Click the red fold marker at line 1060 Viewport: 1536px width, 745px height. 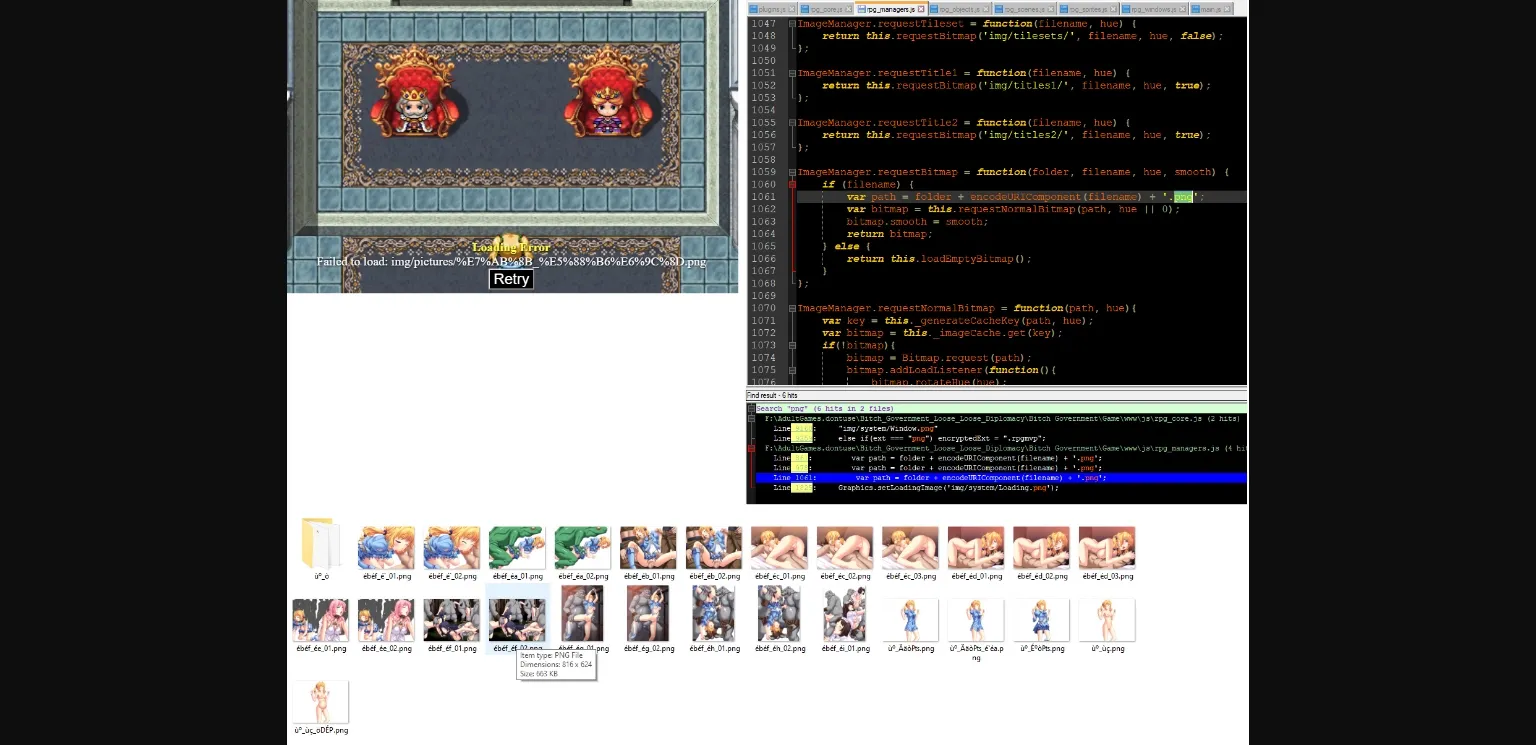792,185
